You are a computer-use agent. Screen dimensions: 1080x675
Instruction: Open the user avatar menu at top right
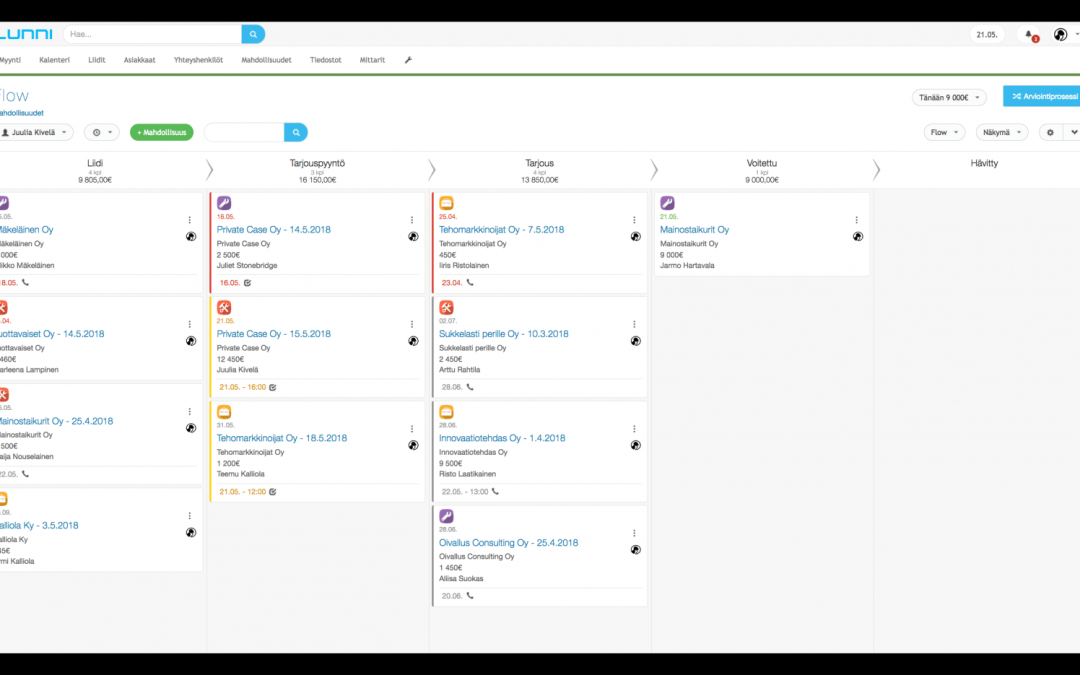(1061, 34)
